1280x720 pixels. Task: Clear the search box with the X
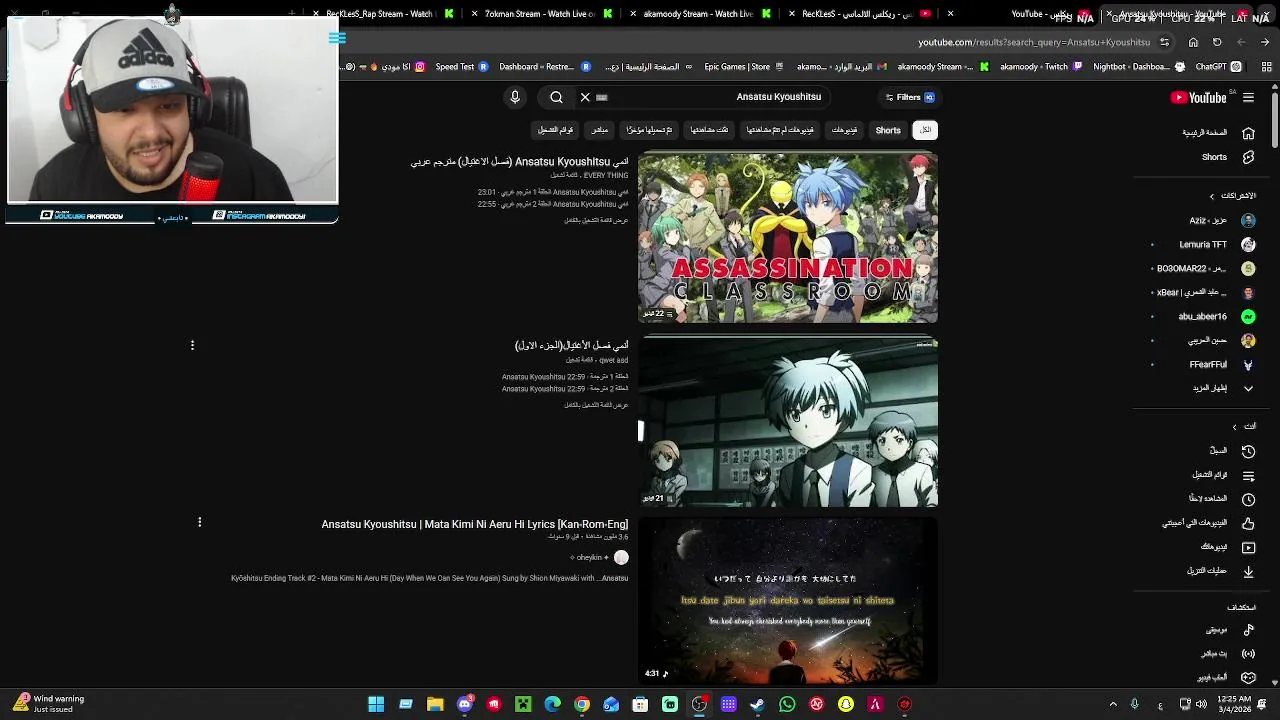tap(585, 97)
